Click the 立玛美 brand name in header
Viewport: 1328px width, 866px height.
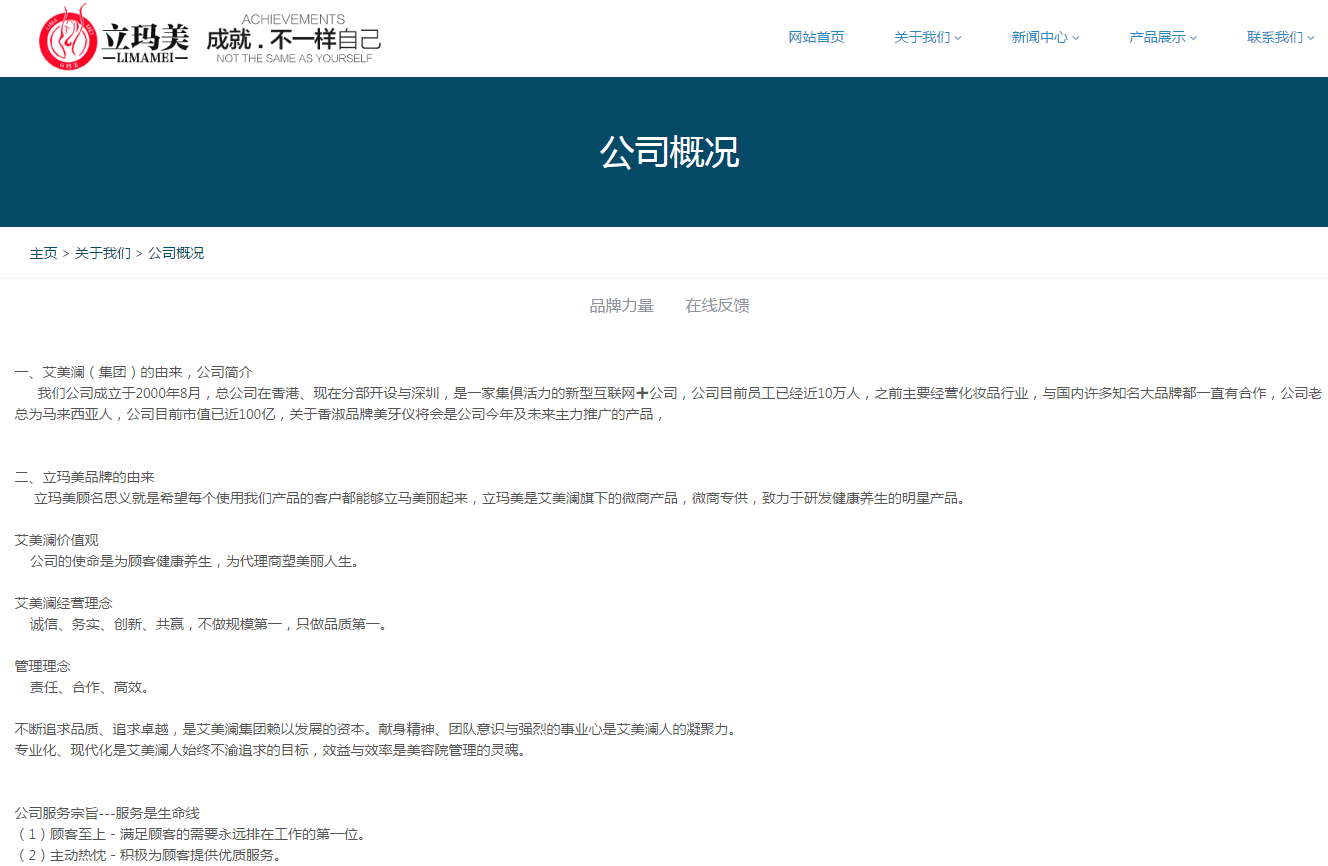point(145,40)
